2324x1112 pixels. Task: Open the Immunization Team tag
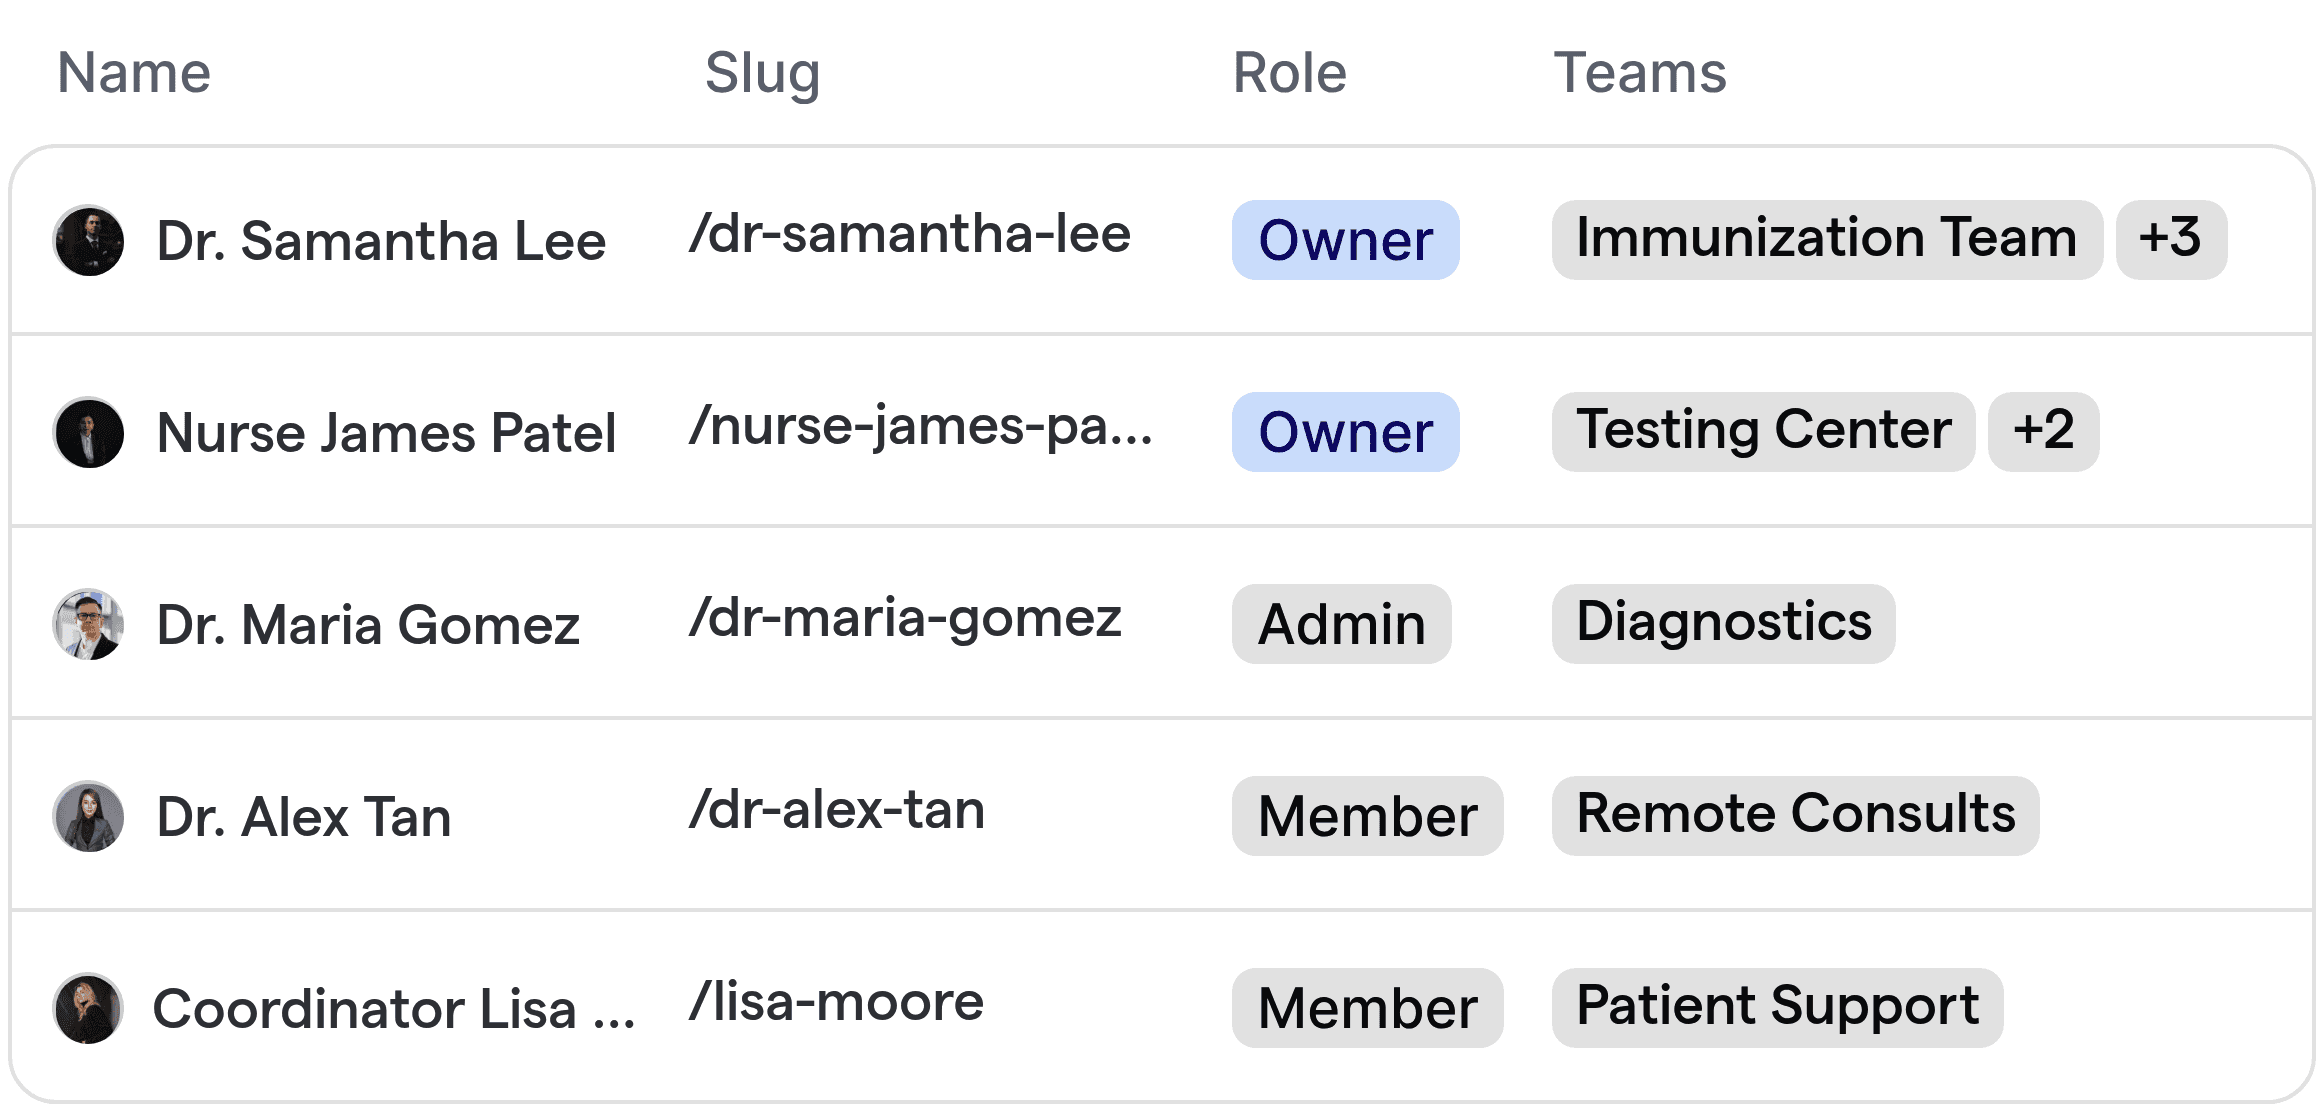1826,240
